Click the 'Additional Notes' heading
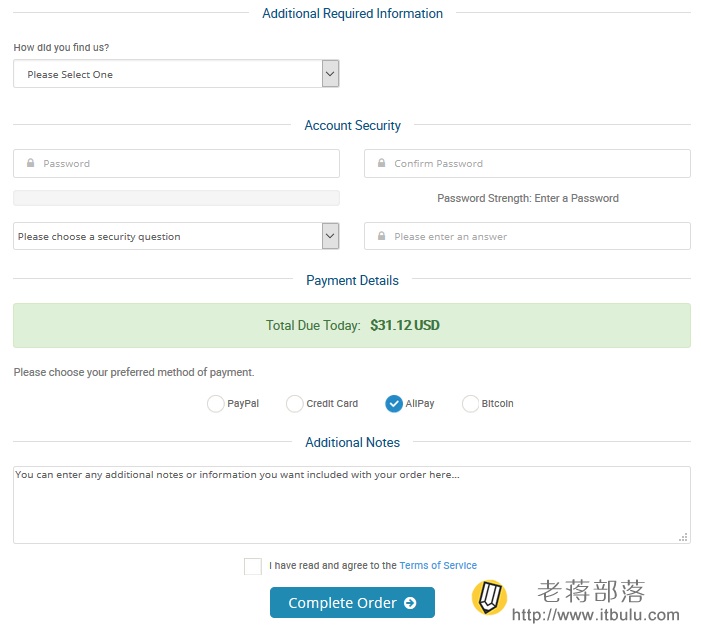 click(x=353, y=443)
